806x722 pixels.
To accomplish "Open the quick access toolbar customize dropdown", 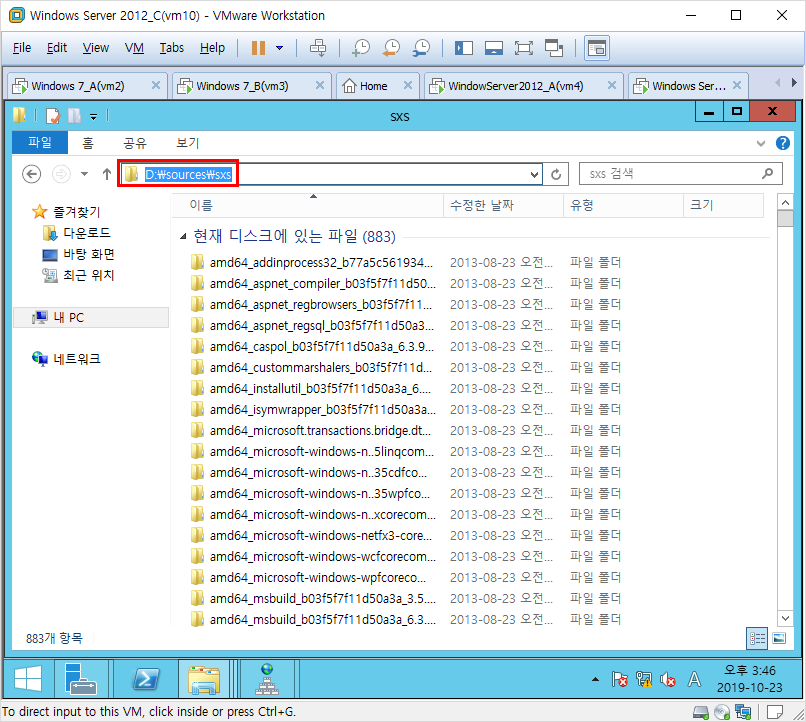I will [x=93, y=117].
